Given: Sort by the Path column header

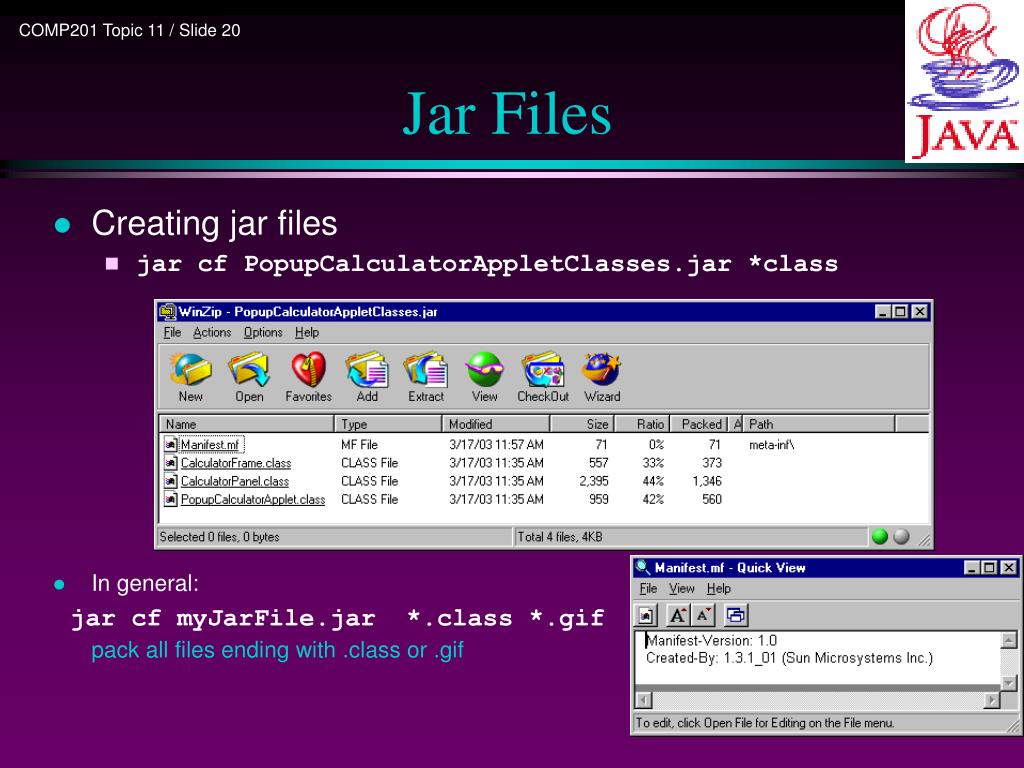Looking at the screenshot, I should pos(820,424).
